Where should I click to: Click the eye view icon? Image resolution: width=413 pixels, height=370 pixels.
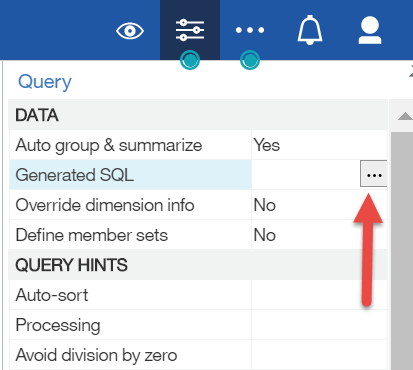[130, 31]
